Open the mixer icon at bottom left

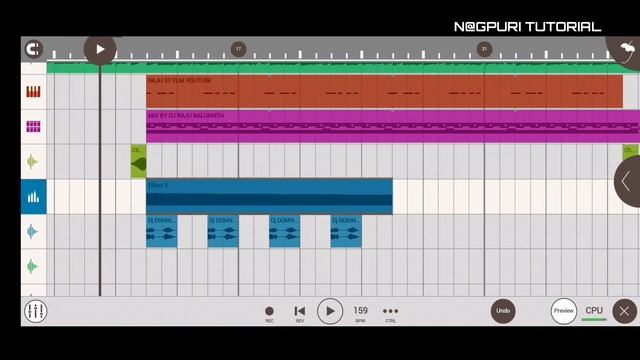[36, 311]
